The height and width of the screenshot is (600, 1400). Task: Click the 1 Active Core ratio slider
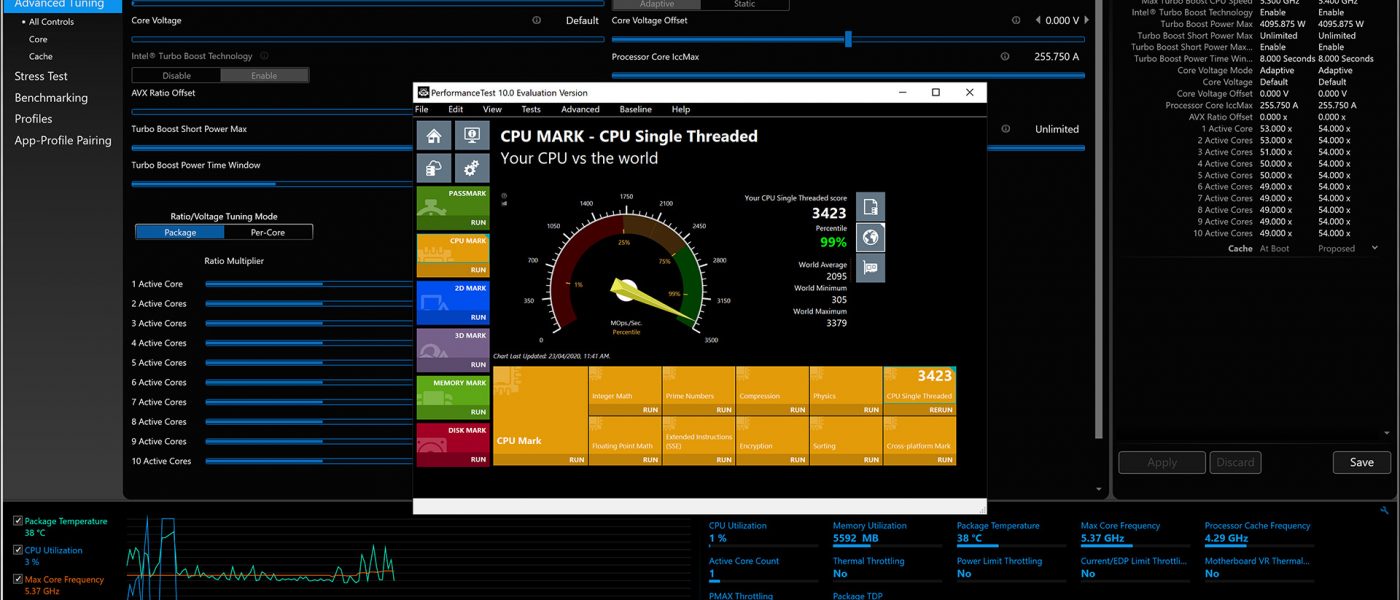click(309, 284)
